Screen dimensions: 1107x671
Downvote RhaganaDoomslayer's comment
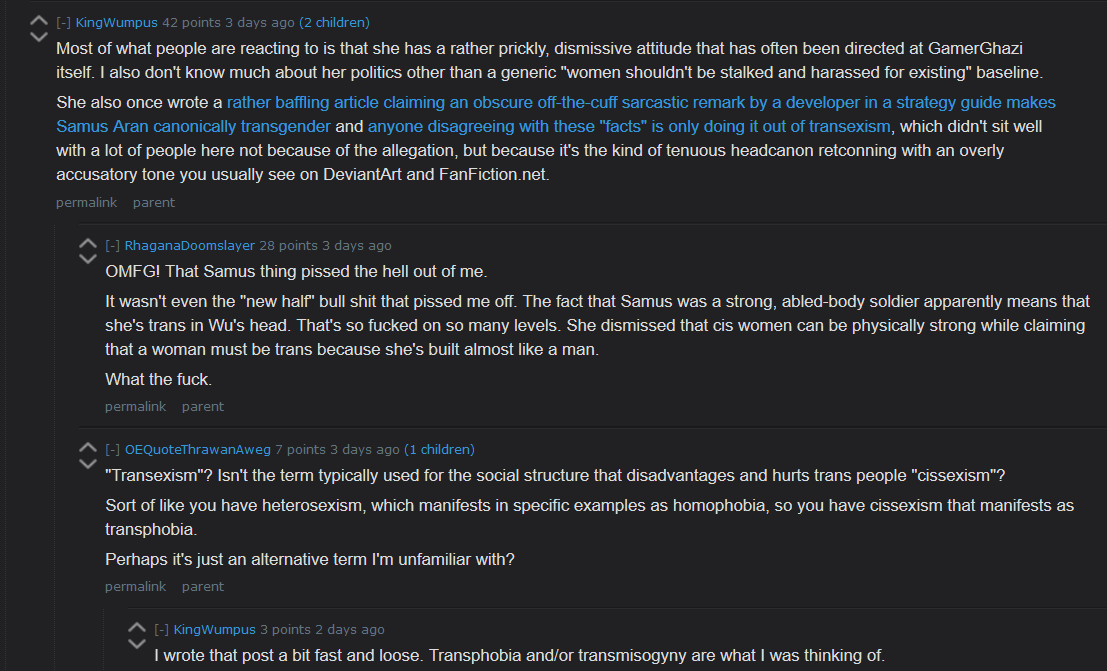click(88, 259)
